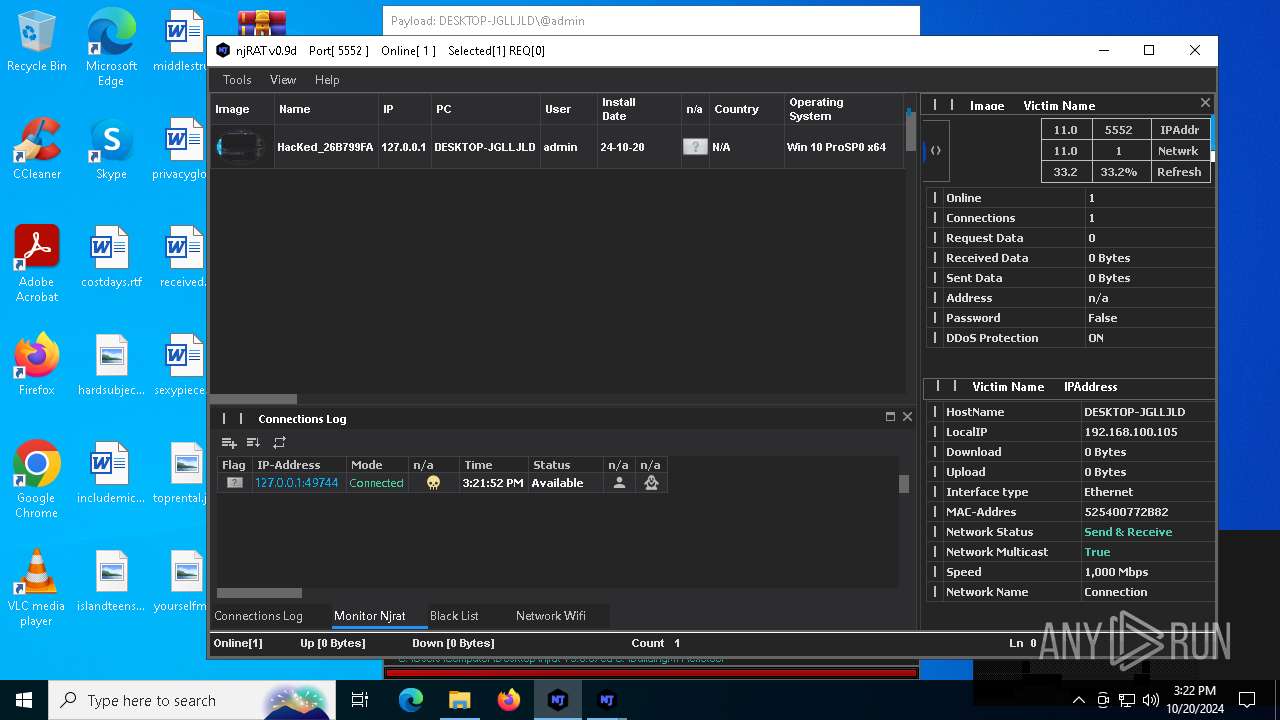Click the IP-Address column header in Connections Log

click(x=299, y=465)
